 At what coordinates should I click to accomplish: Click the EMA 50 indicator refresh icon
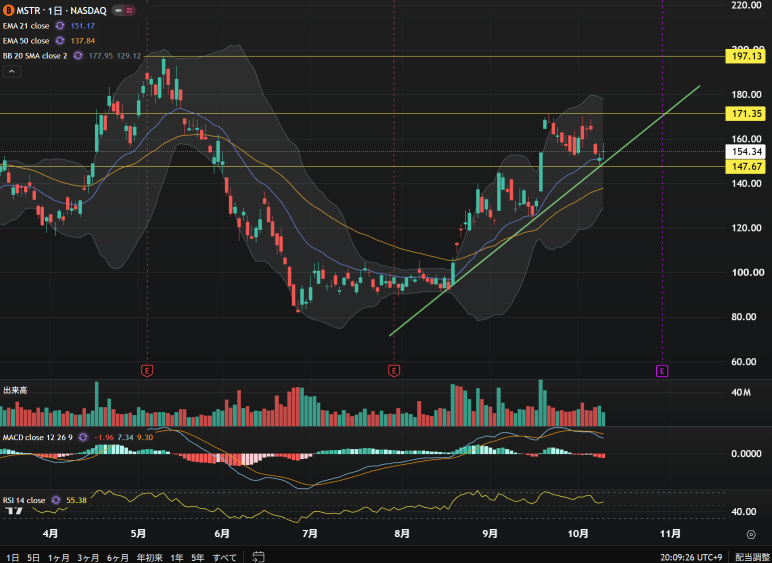[x=60, y=41]
